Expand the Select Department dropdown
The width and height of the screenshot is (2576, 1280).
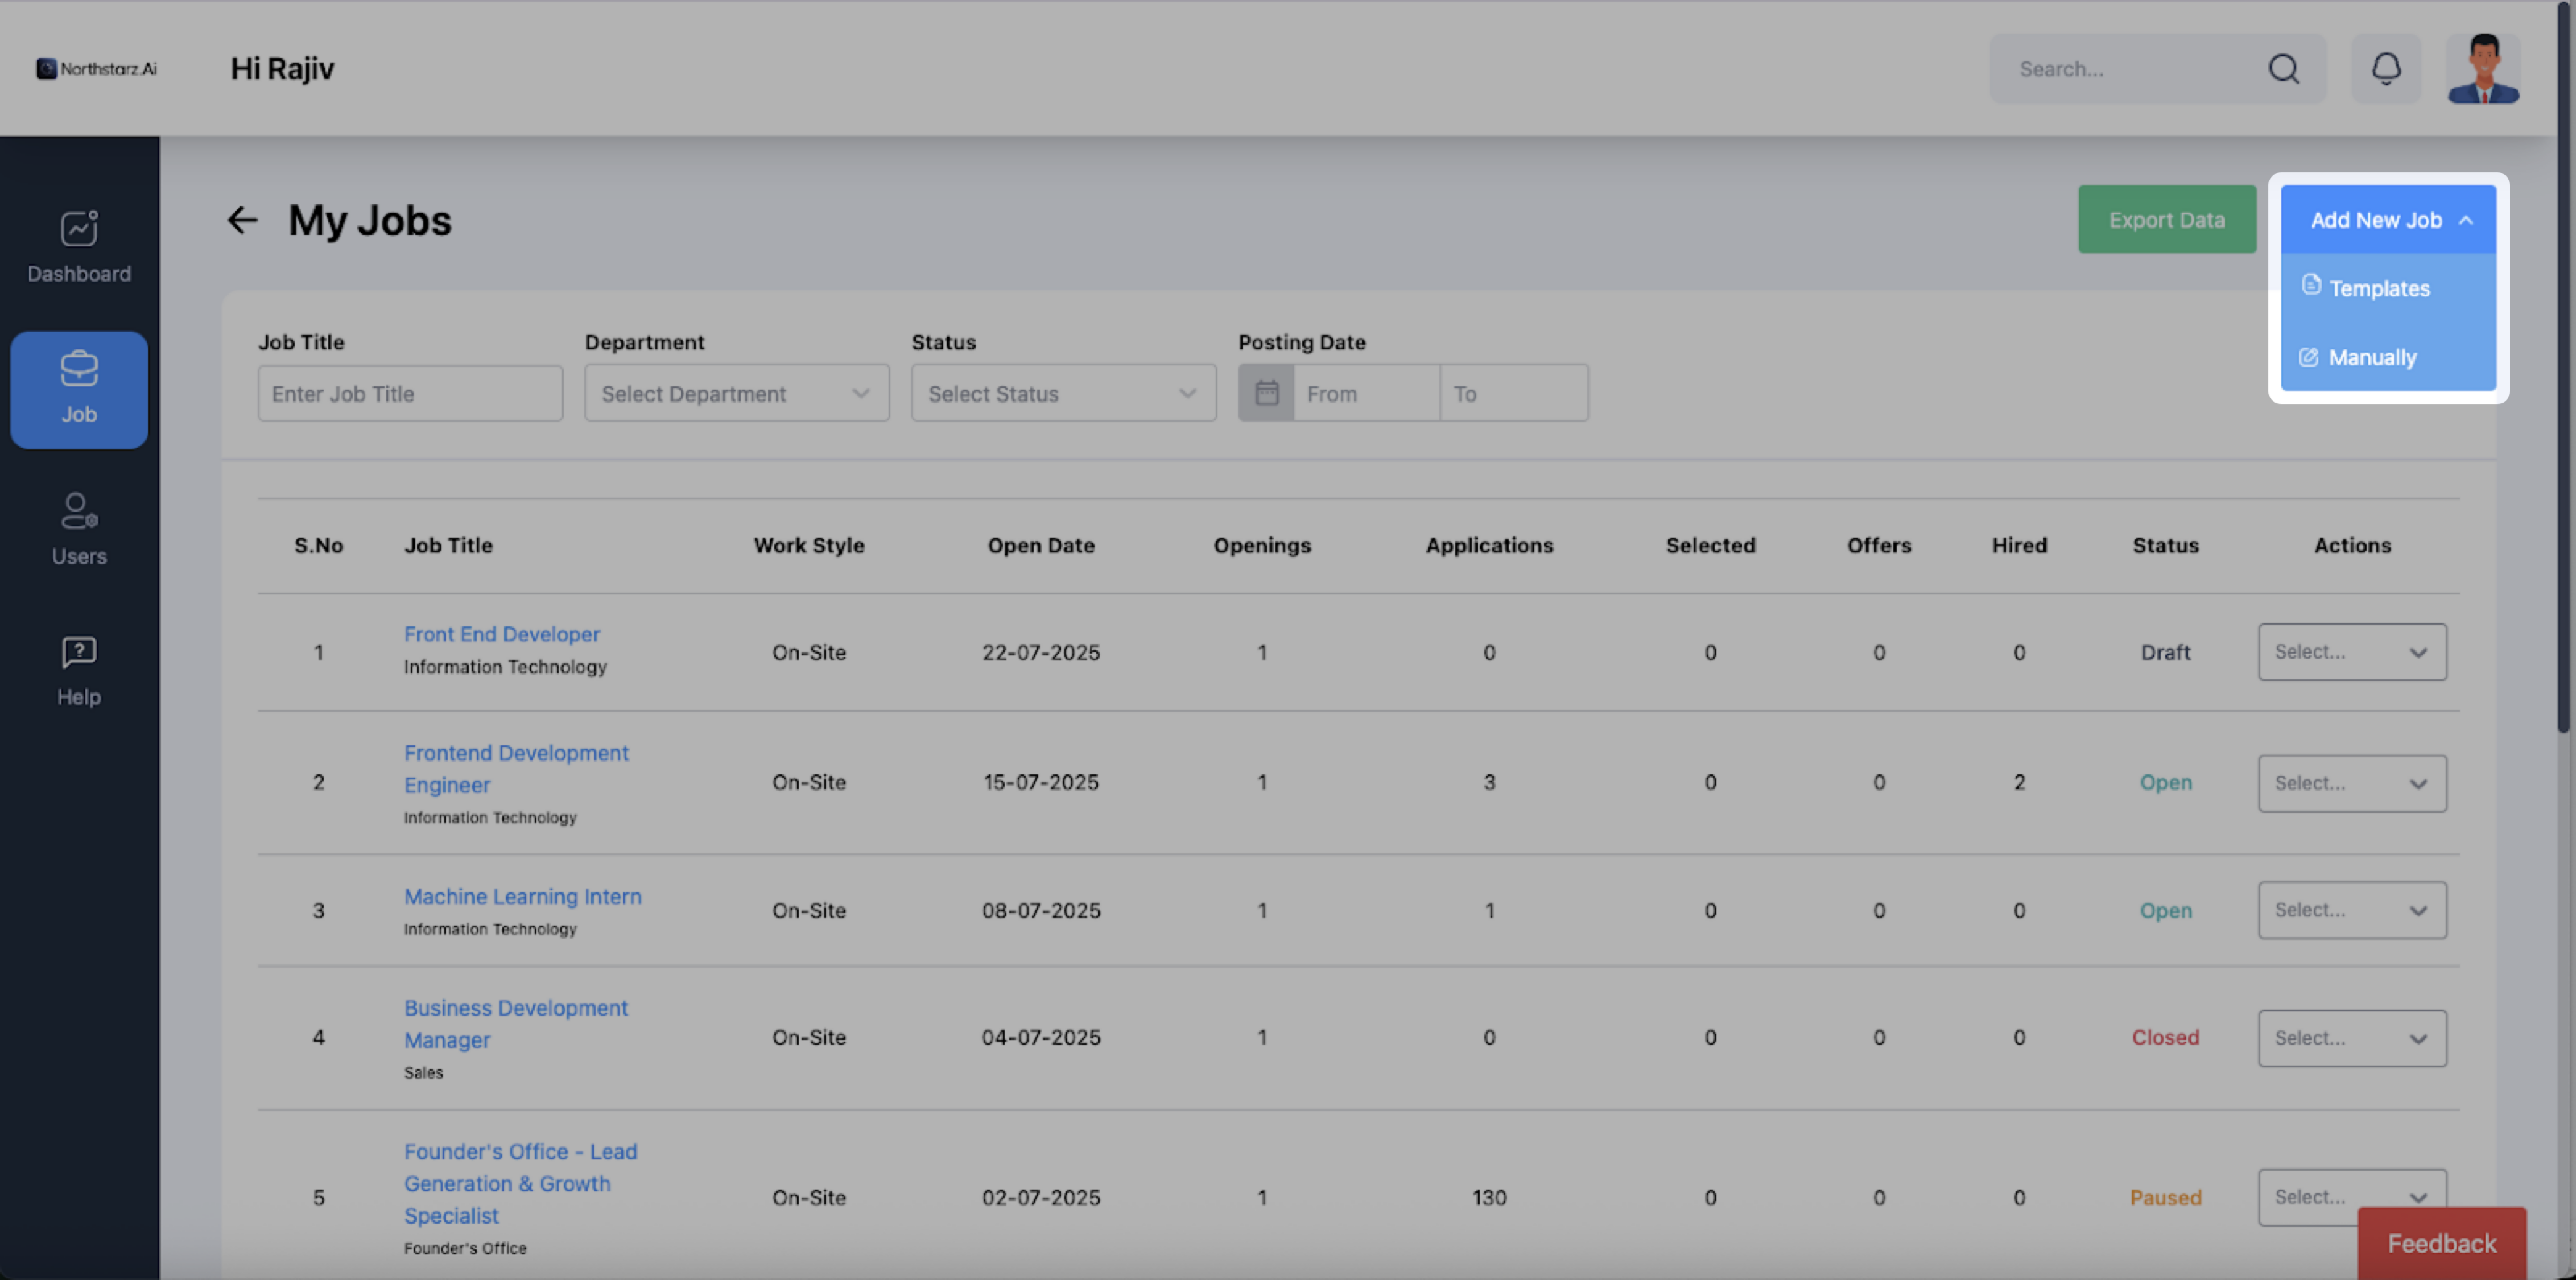point(737,393)
